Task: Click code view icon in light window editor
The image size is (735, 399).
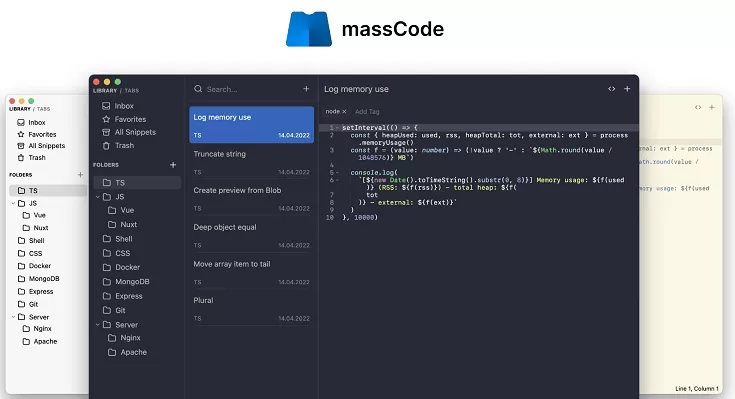Action: 698,107
